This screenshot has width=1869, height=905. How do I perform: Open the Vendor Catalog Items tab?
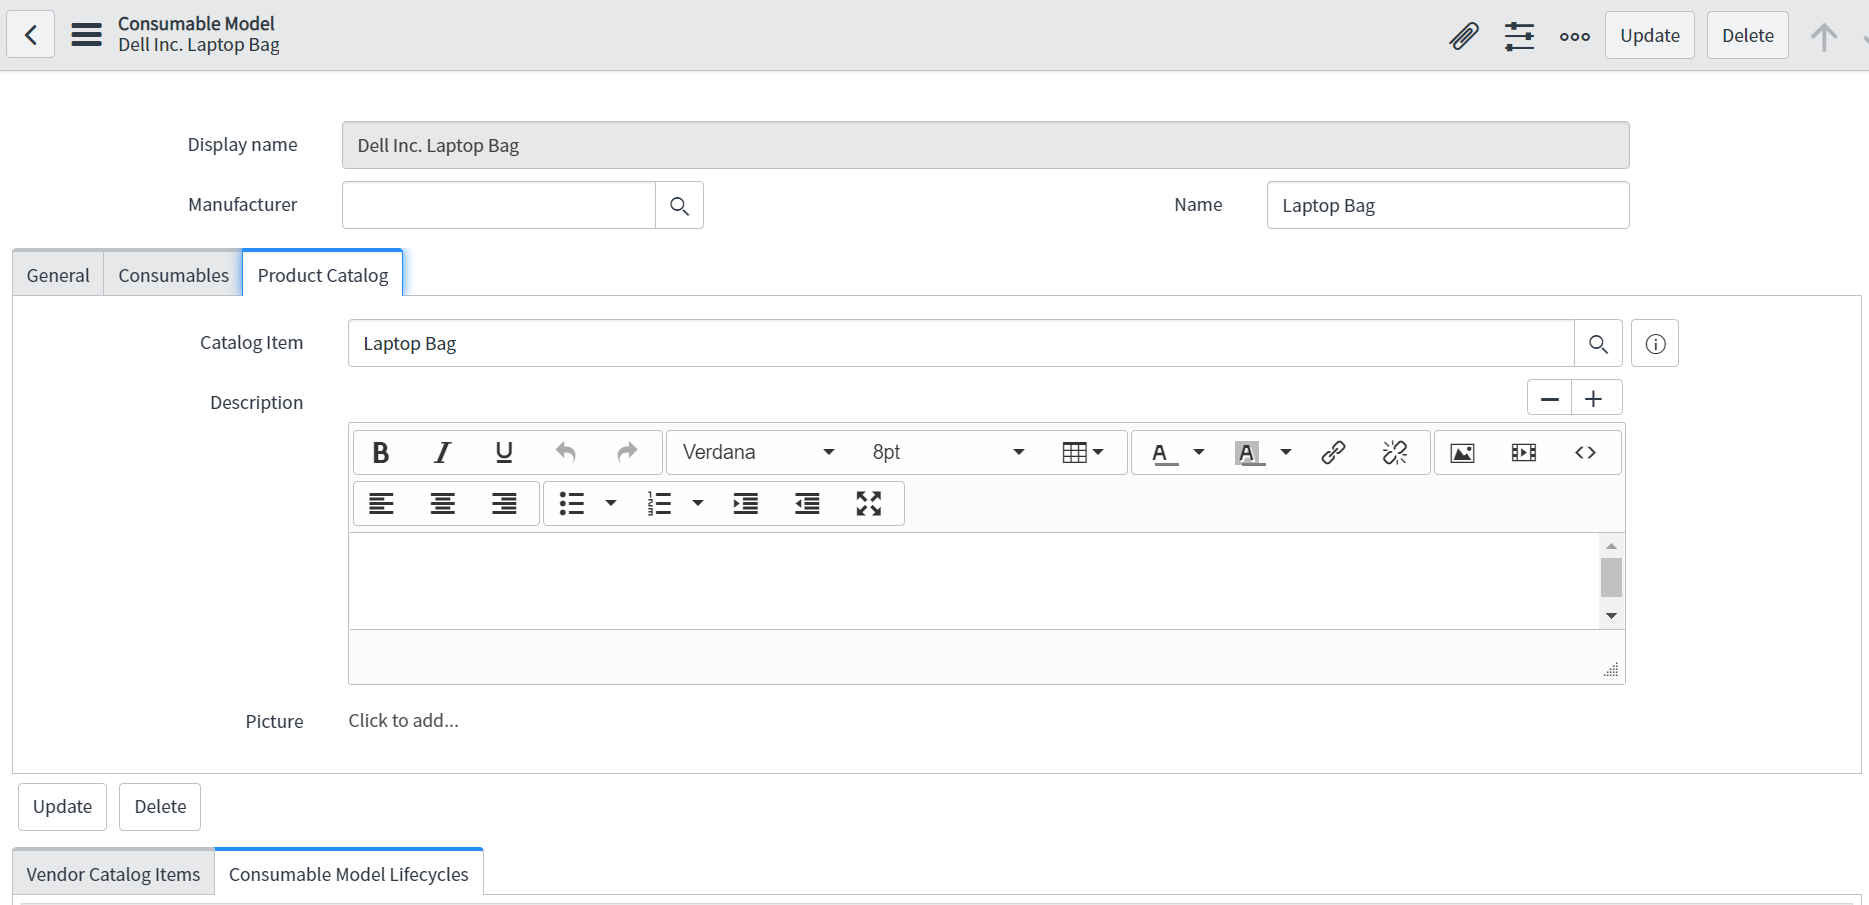[x=113, y=874]
